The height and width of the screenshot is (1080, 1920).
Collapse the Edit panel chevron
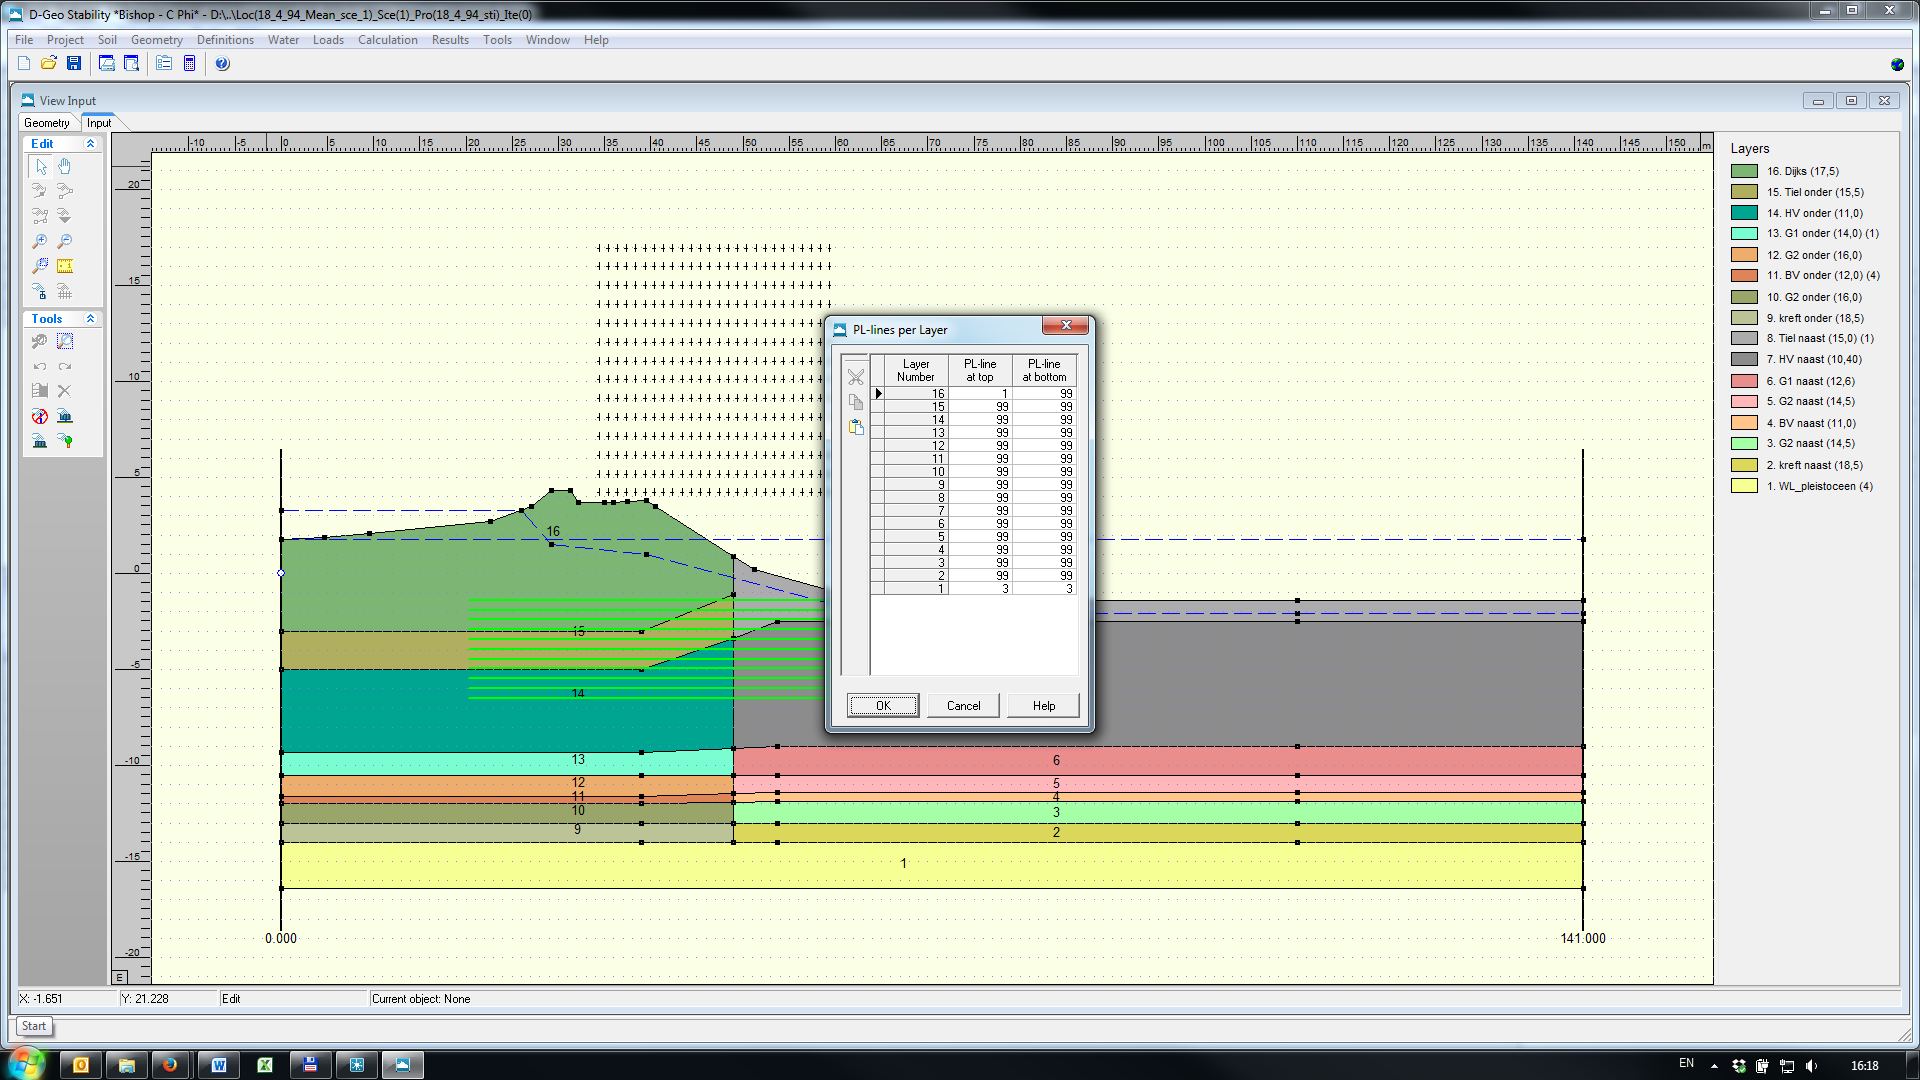[90, 144]
